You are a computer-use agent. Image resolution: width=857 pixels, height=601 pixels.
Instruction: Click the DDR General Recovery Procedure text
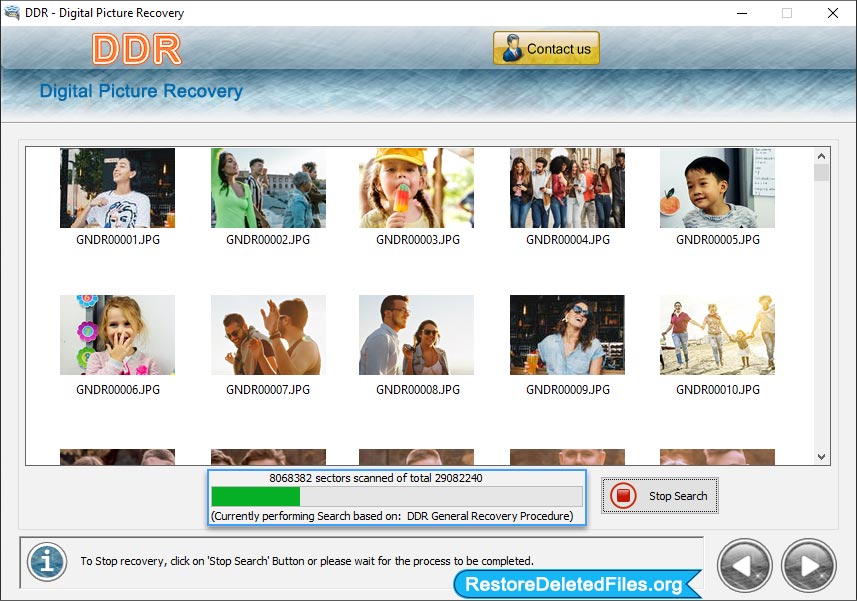coord(490,516)
